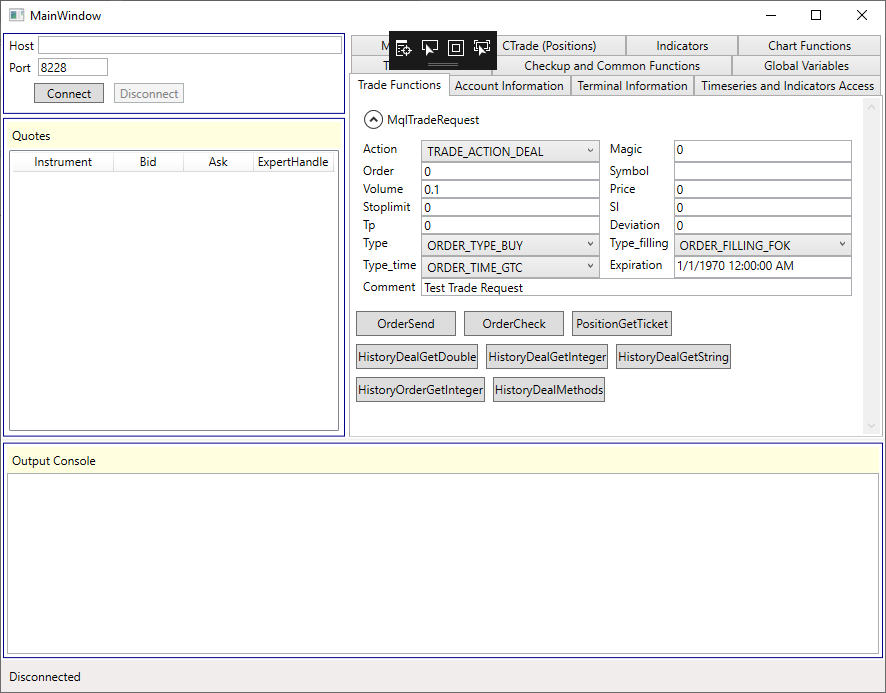The image size is (886, 693).
Task: Click the Volume field showing 0.1
Action: 510,189
